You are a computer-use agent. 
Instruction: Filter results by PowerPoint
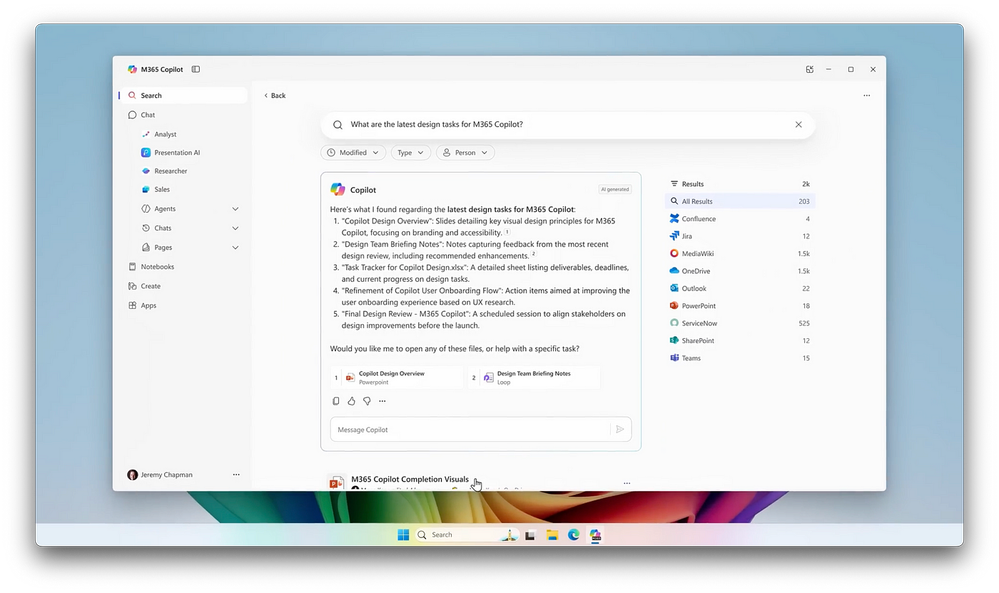click(x=740, y=306)
